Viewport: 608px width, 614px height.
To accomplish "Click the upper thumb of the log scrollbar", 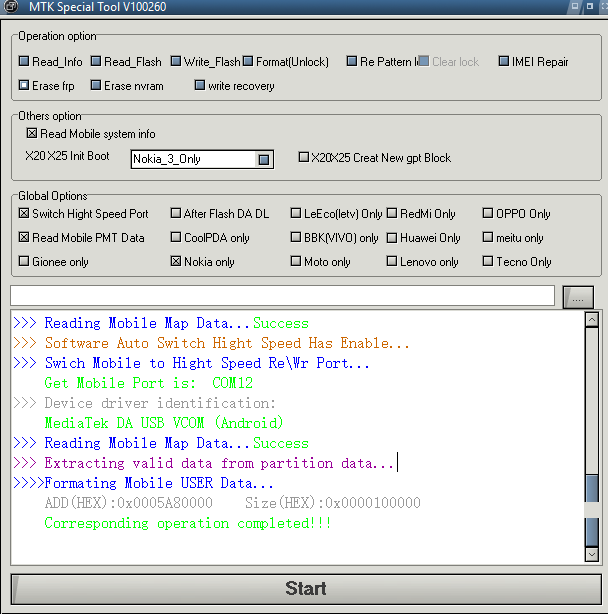I will tap(592, 488).
